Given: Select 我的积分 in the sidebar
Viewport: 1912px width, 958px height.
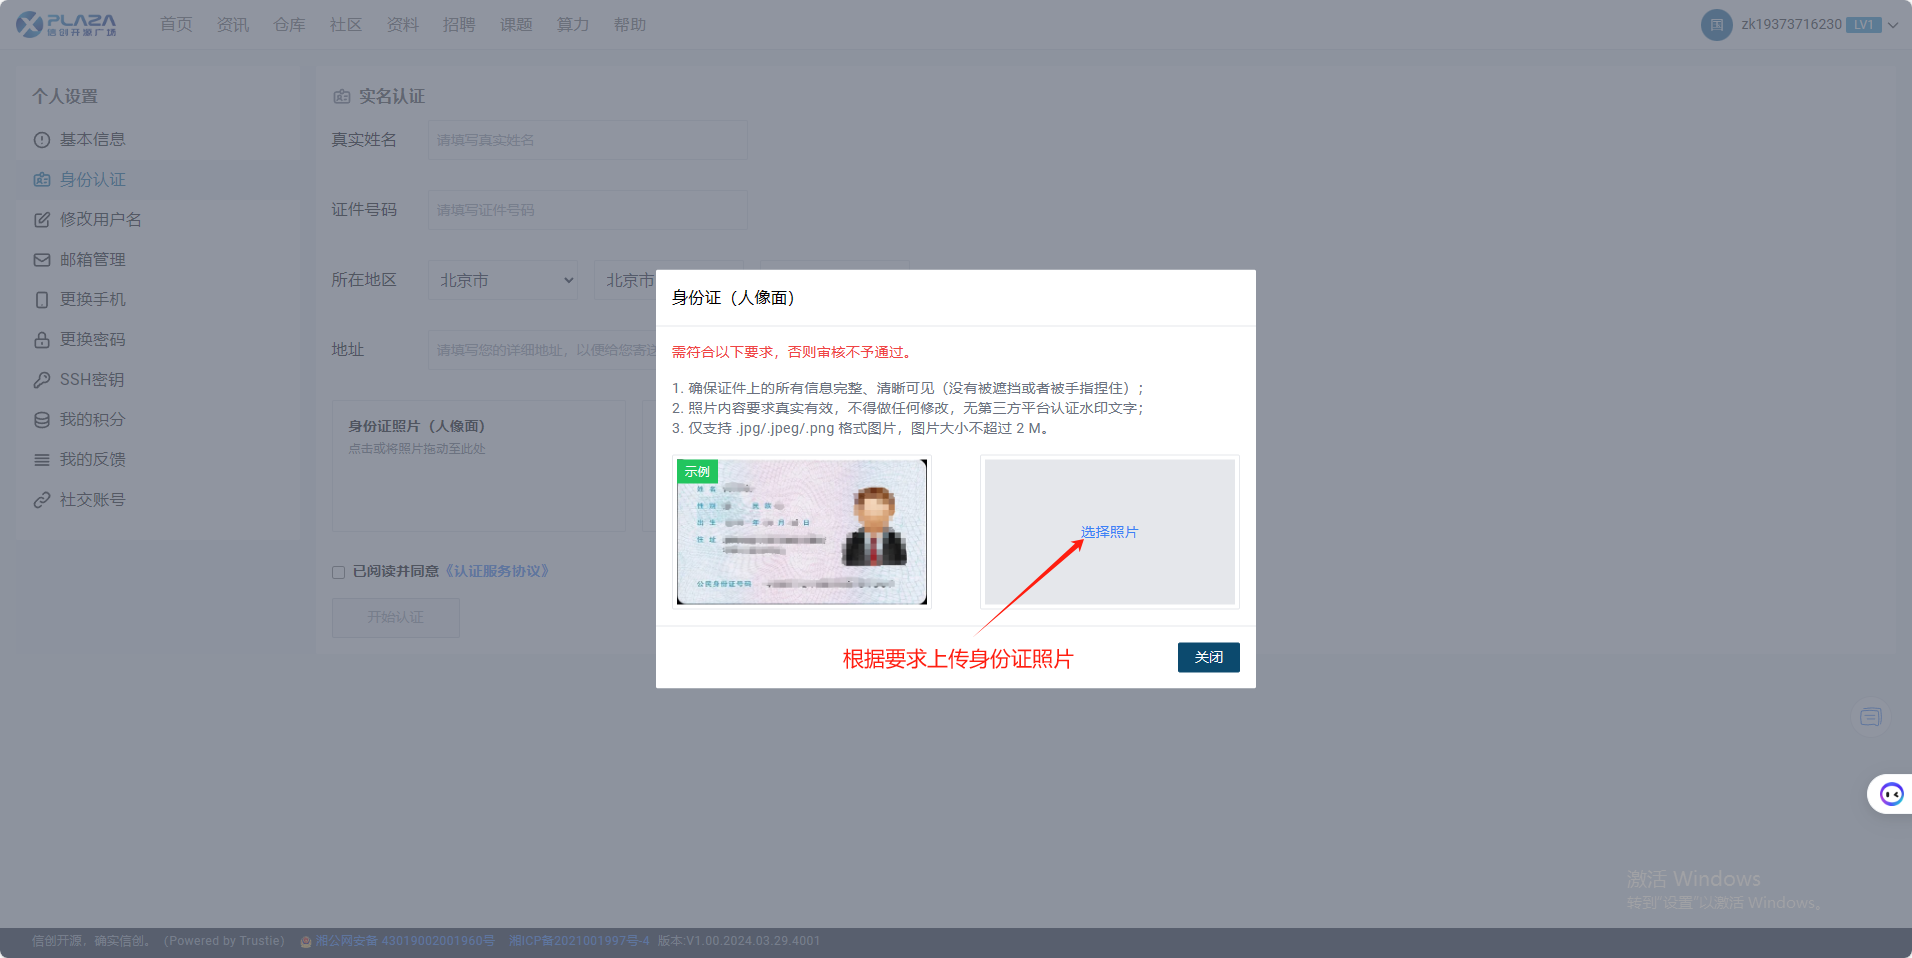Looking at the screenshot, I should [92, 420].
